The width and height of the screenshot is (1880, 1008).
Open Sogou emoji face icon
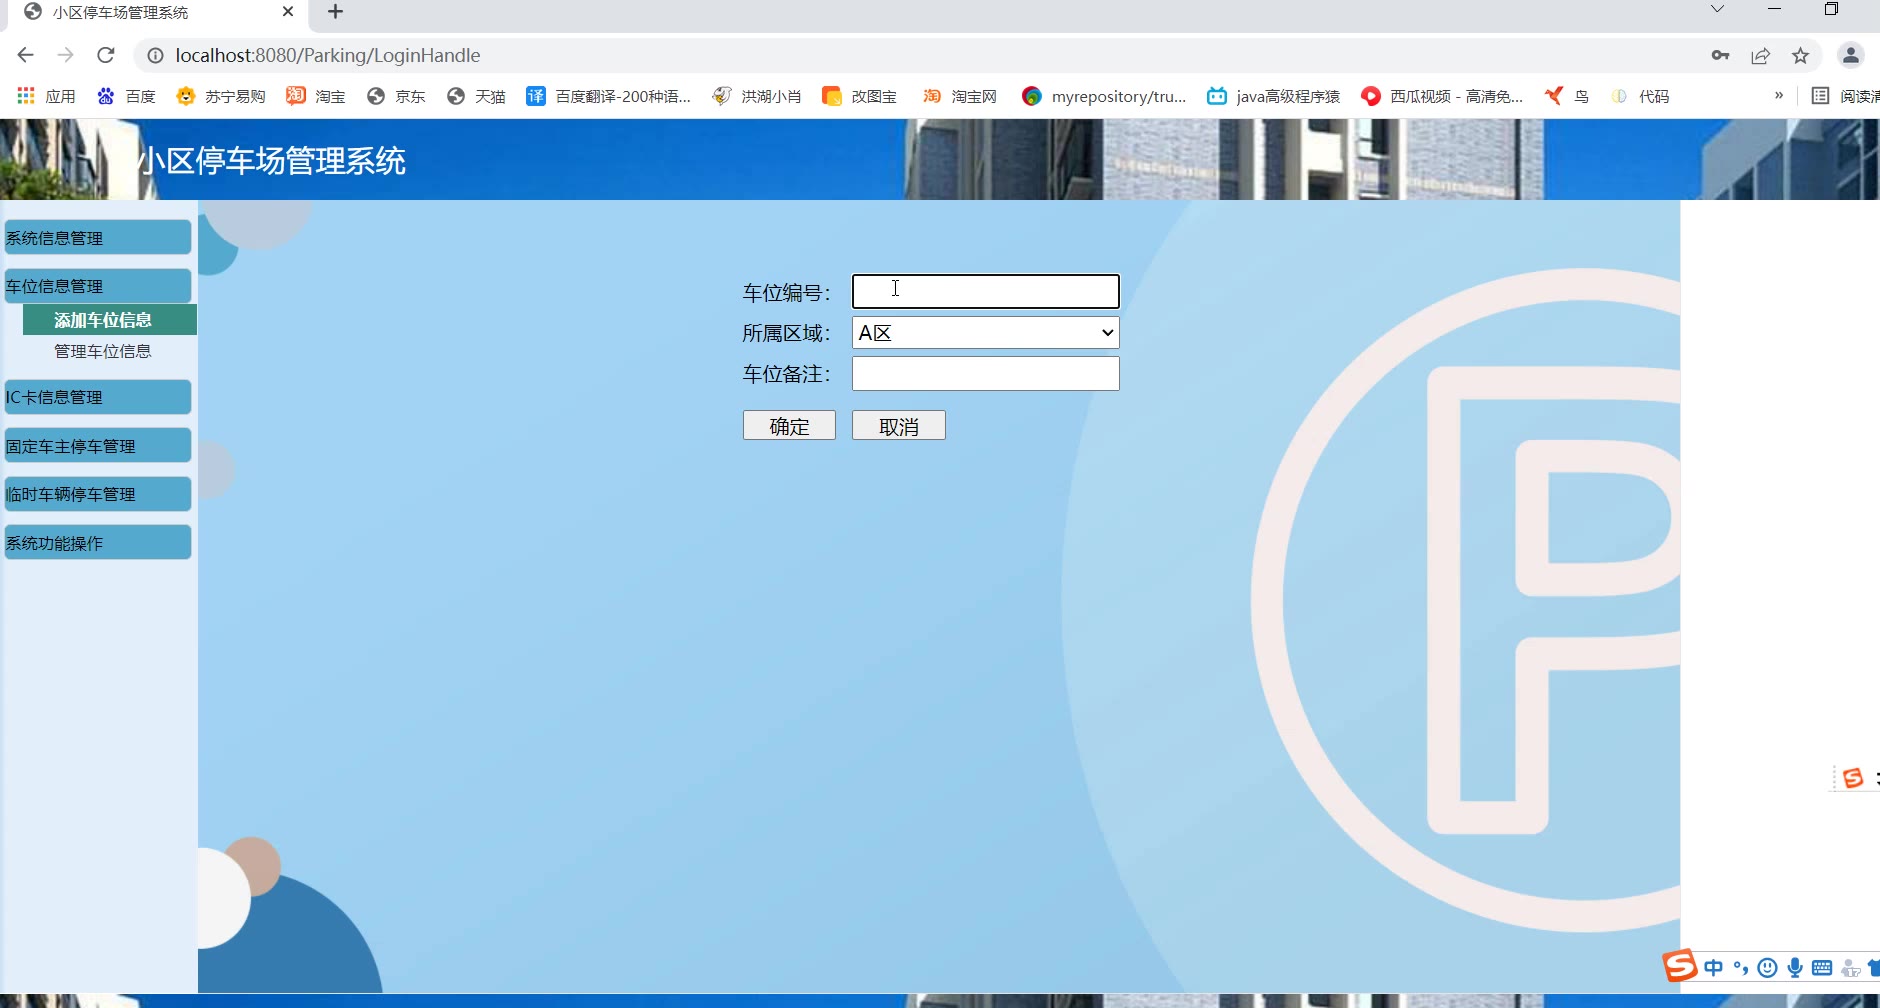(1767, 968)
